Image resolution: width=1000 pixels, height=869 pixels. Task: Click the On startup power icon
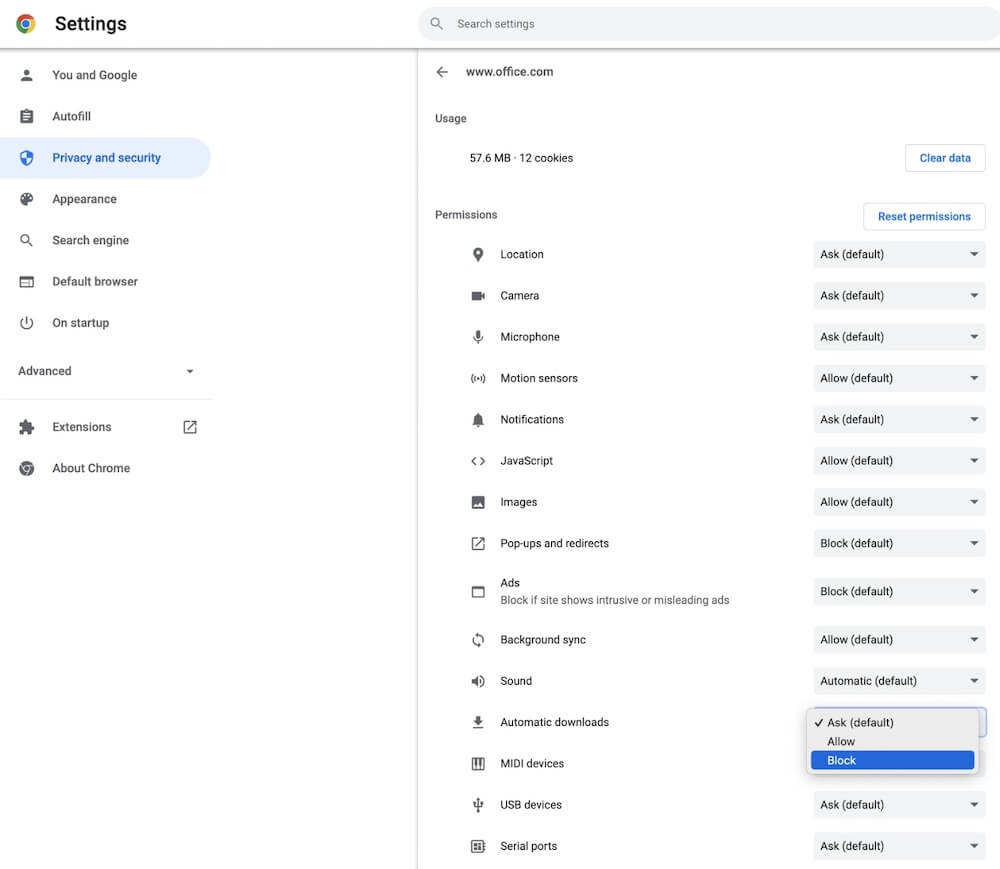pyautogui.click(x=26, y=323)
